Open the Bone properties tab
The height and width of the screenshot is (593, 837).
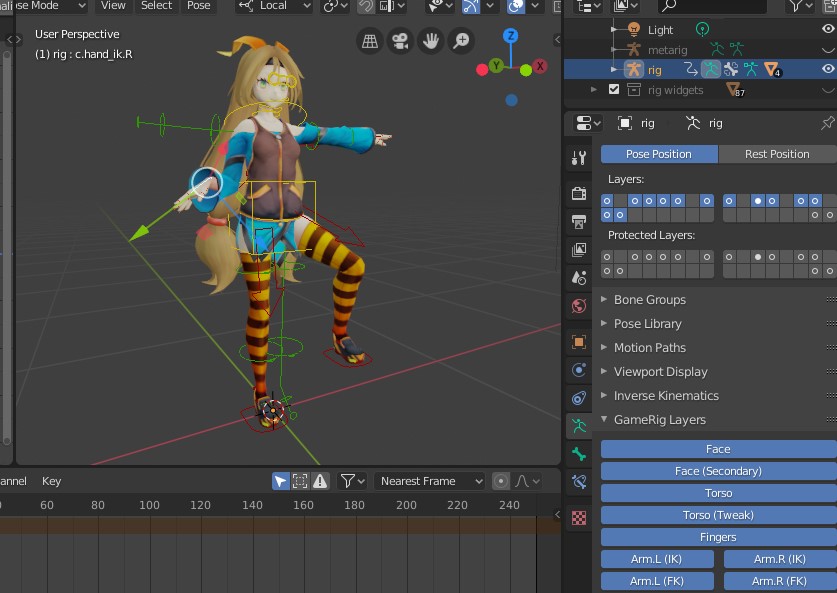579,454
